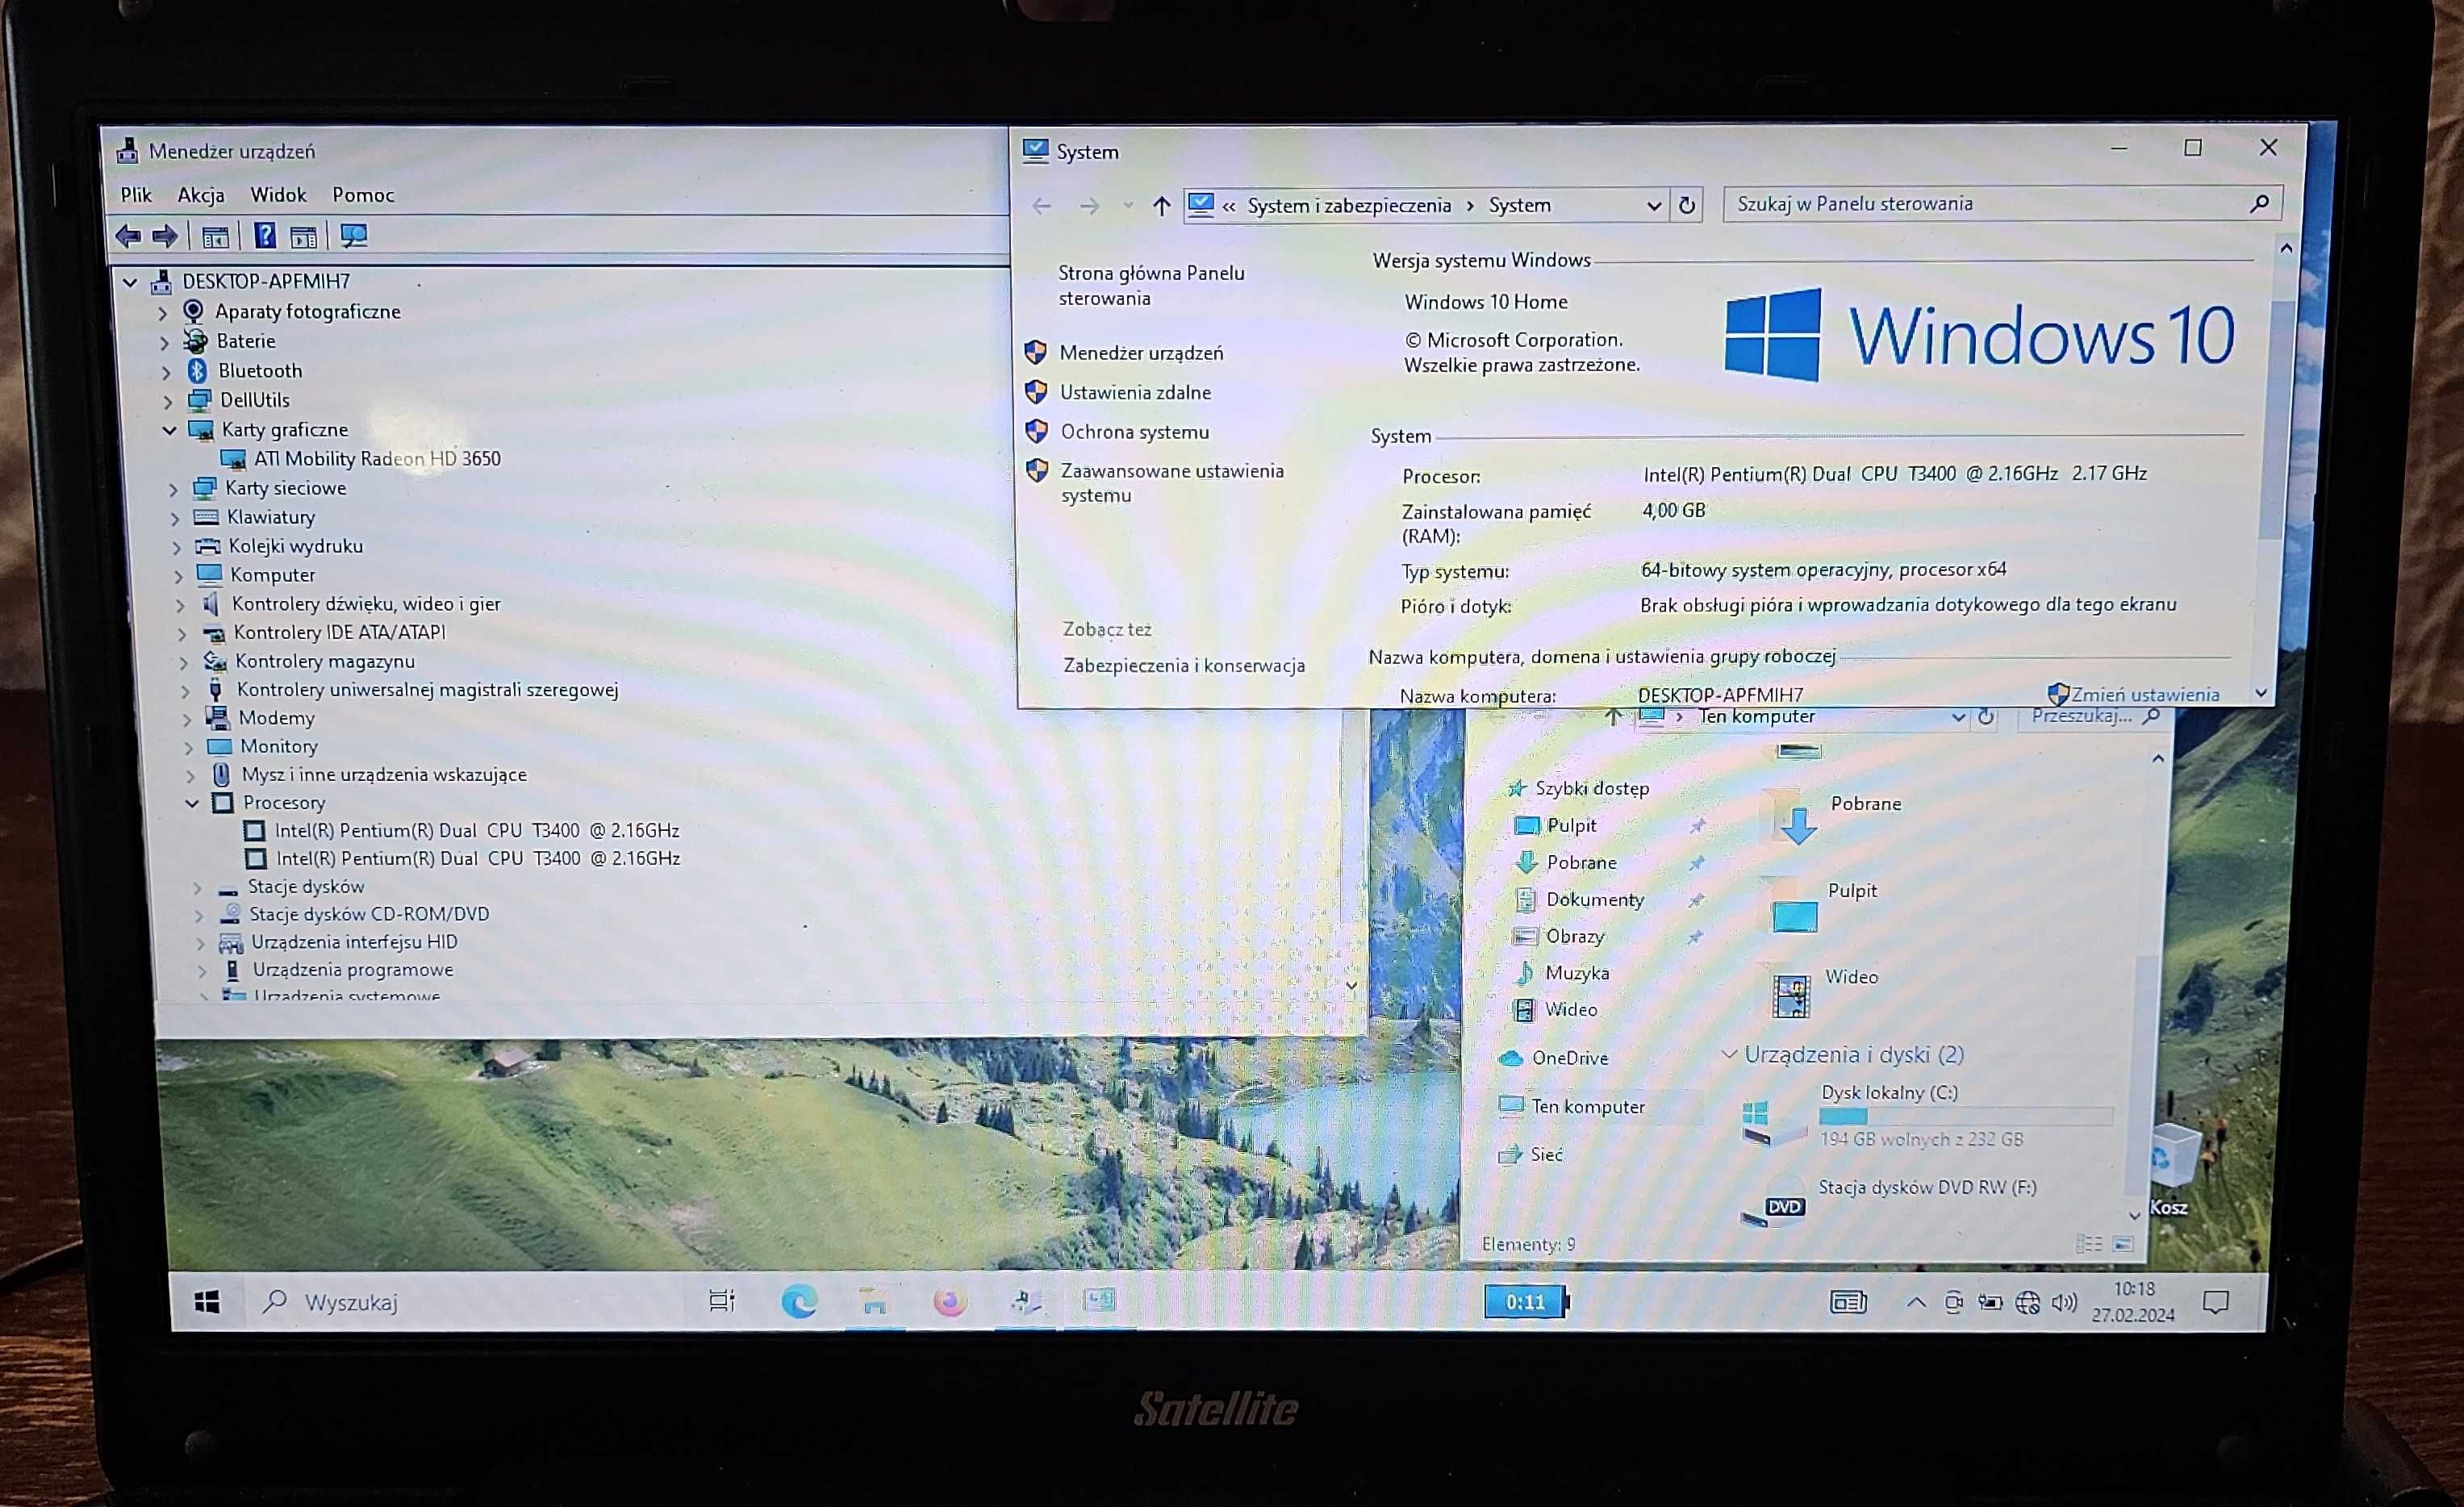Image resolution: width=2464 pixels, height=1507 pixels.
Task: Open the network globe icon in system tray
Action: 2027,1302
